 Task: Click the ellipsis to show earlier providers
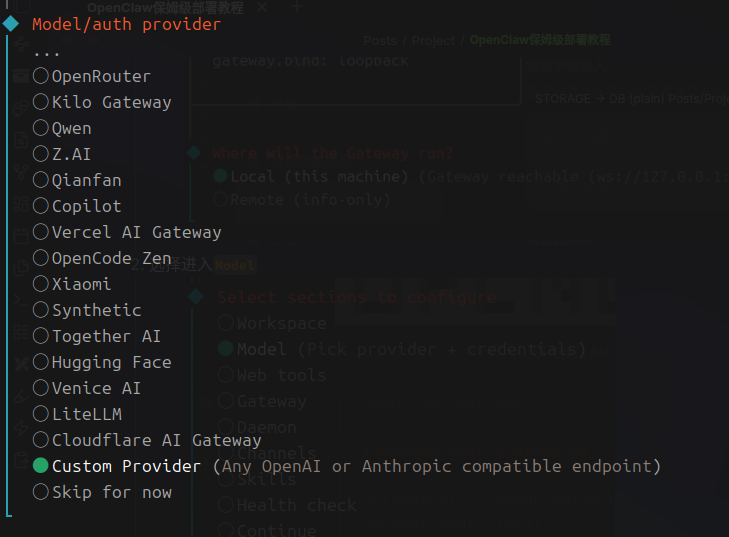pyautogui.click(x=46, y=51)
